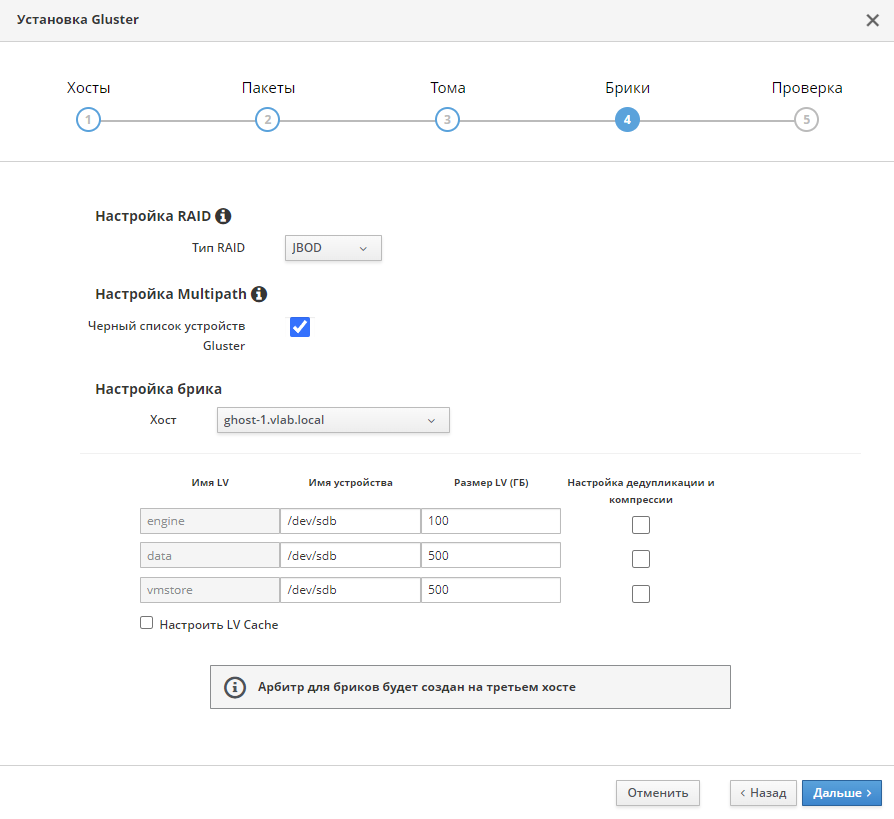Go to step 5 Проверка circle
This screenshot has width=894, height=819.
coord(806,120)
